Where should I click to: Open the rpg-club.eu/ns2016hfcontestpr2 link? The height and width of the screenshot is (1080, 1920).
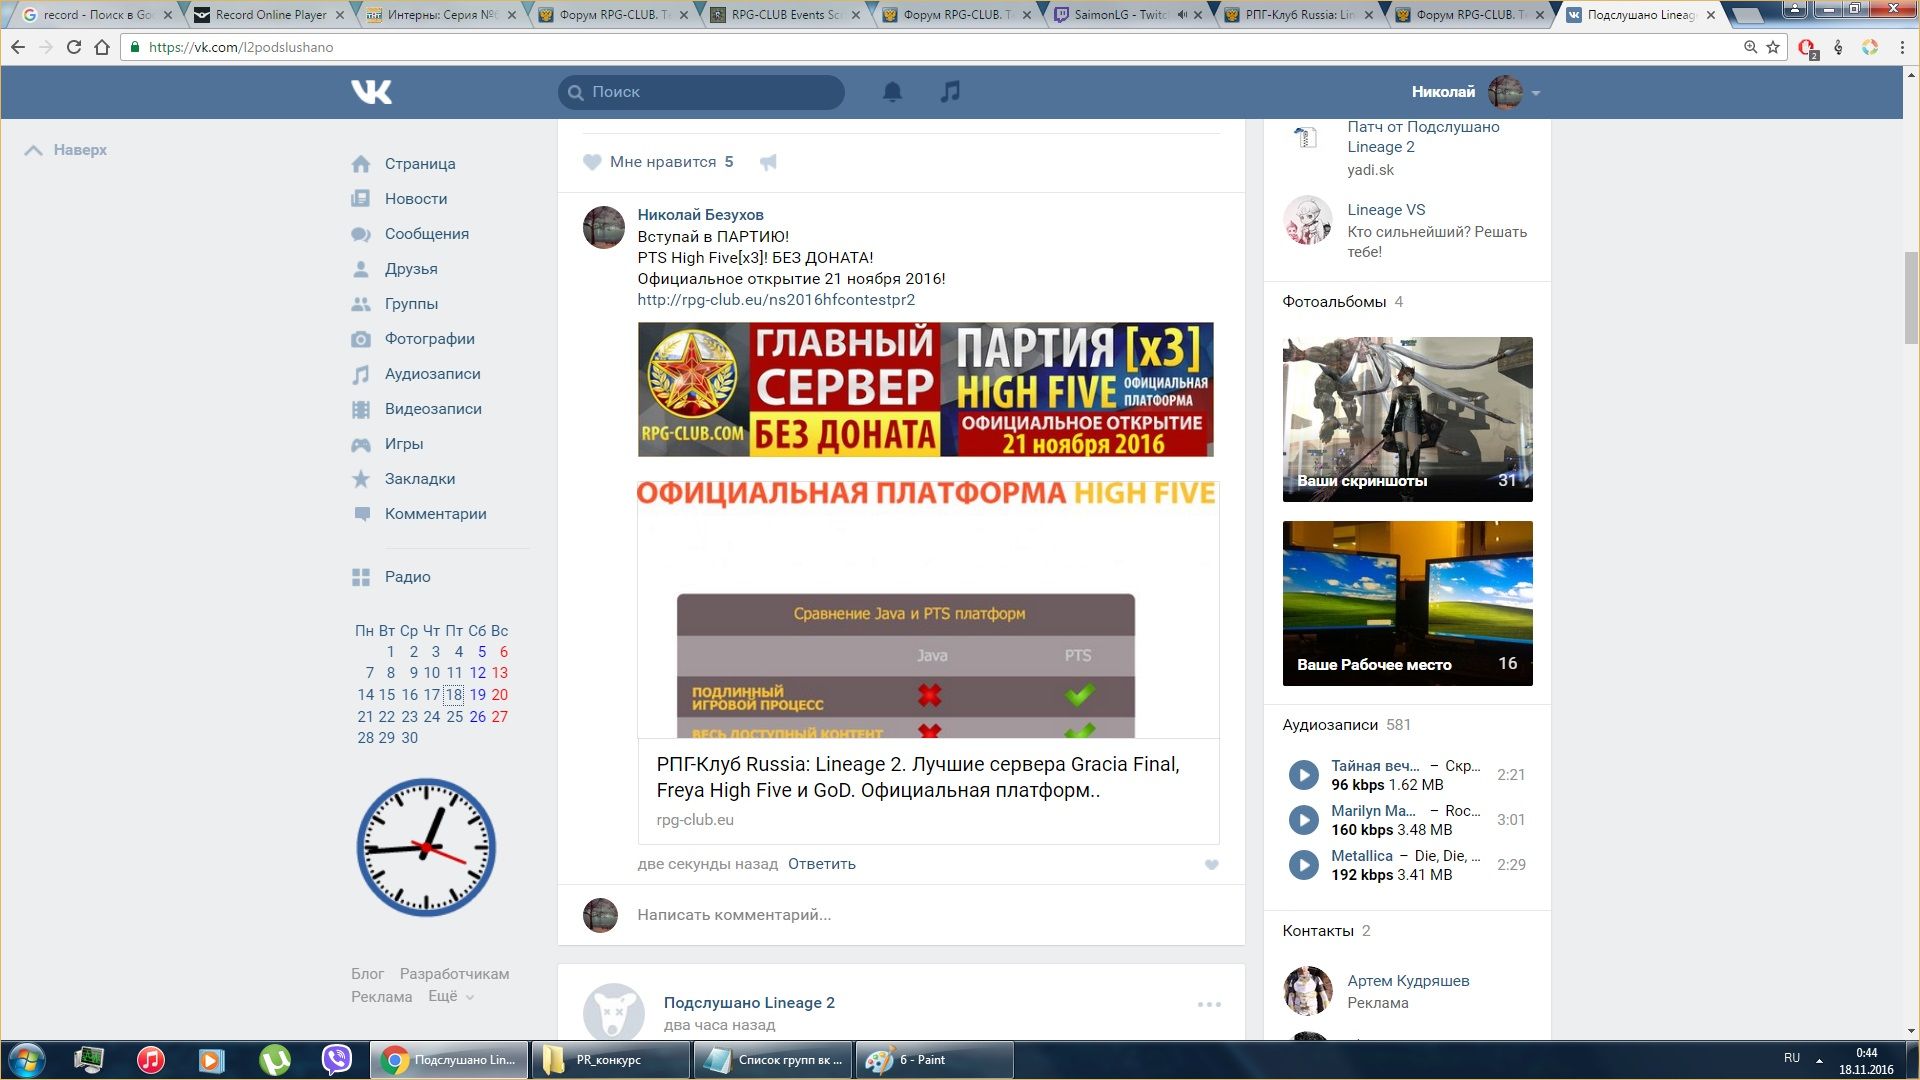point(776,300)
